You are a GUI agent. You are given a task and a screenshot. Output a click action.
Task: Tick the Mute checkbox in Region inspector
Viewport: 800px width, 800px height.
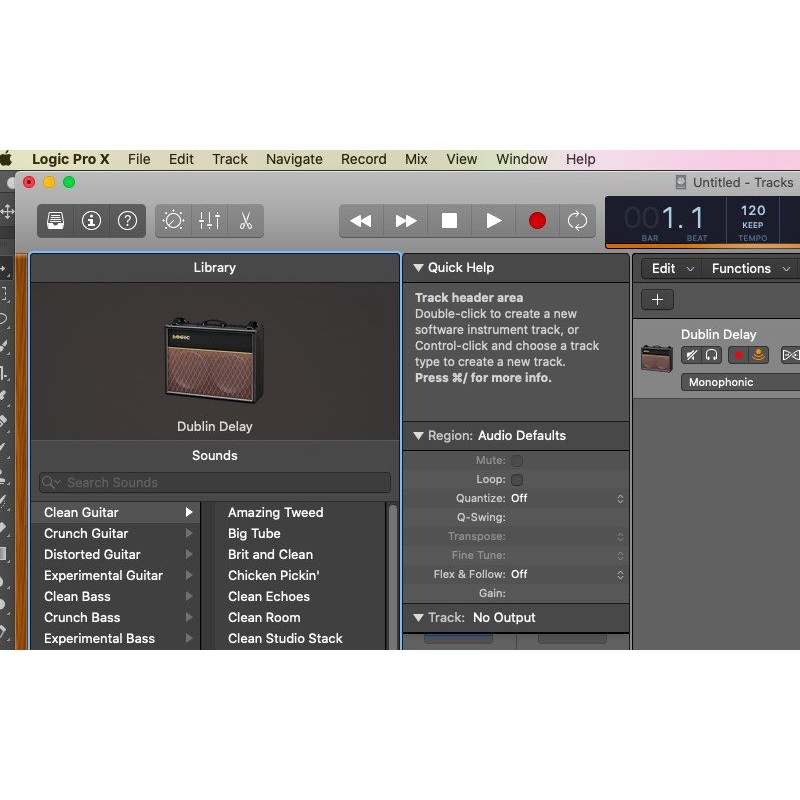[517, 461]
